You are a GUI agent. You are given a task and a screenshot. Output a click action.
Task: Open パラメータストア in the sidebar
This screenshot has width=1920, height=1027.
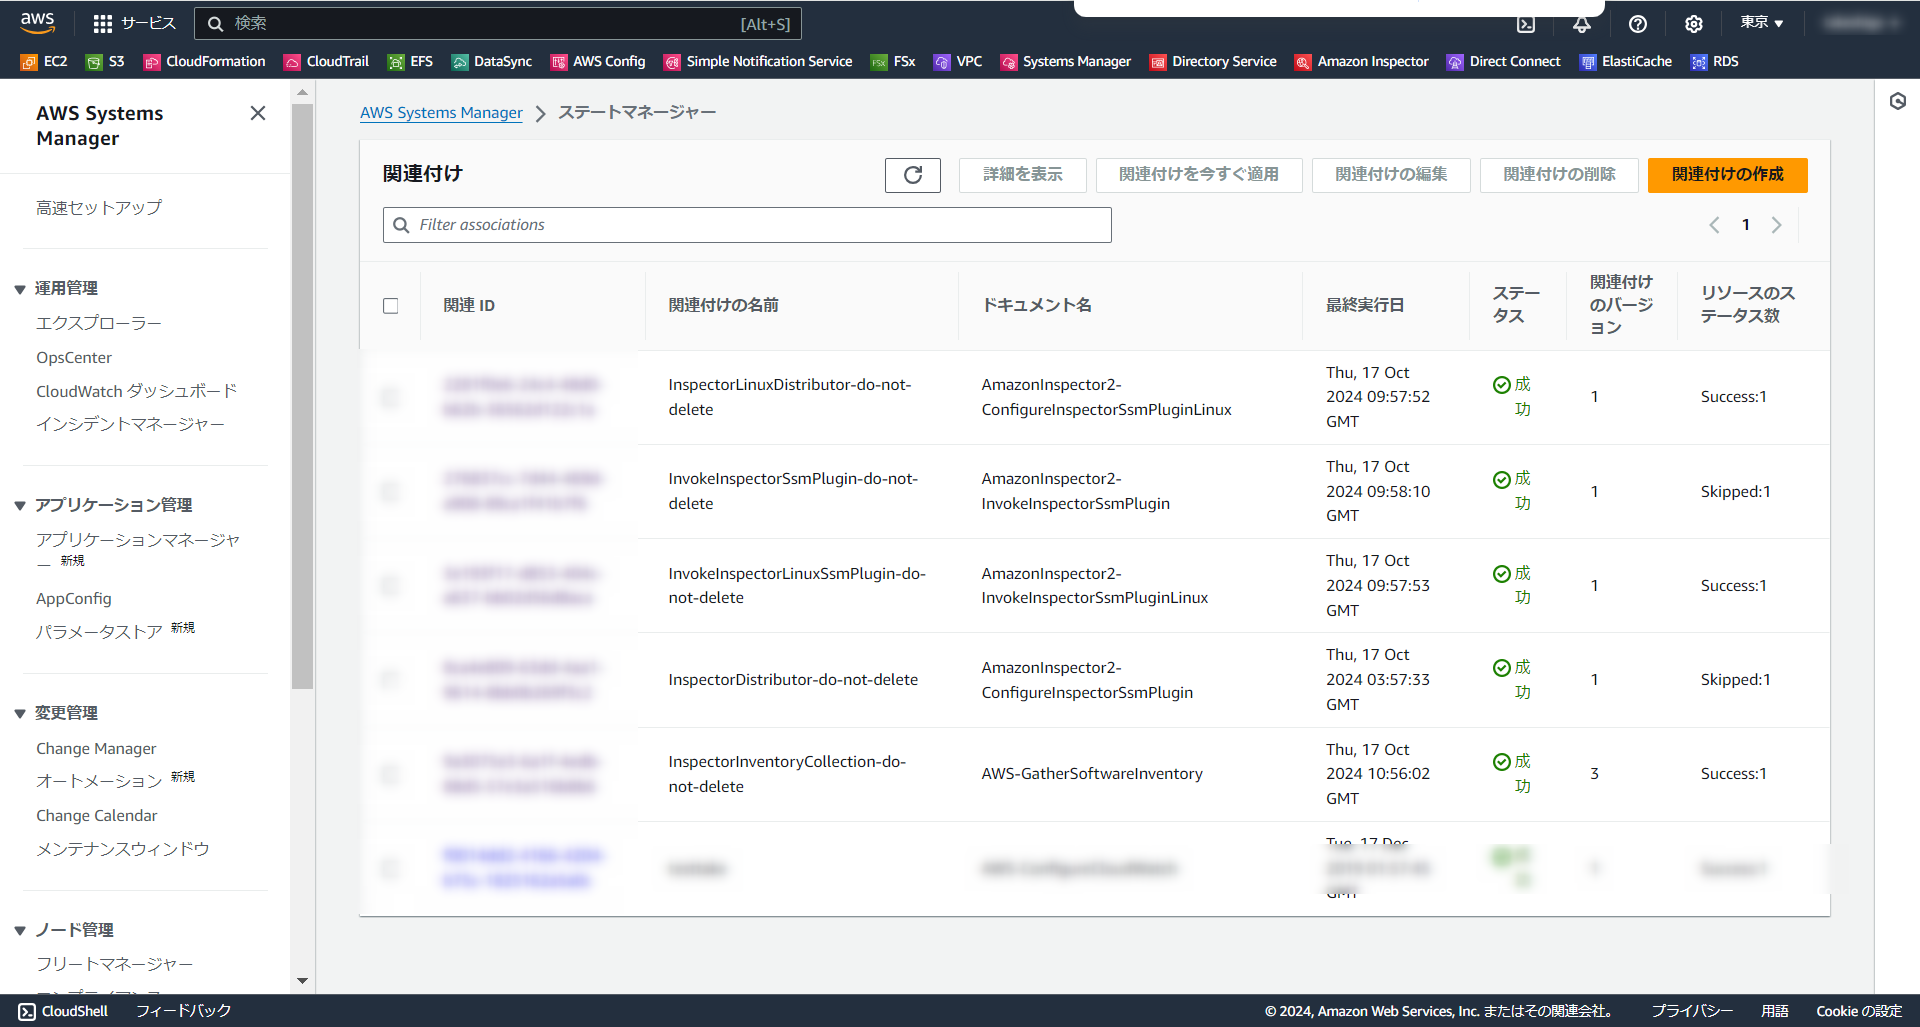(x=99, y=632)
